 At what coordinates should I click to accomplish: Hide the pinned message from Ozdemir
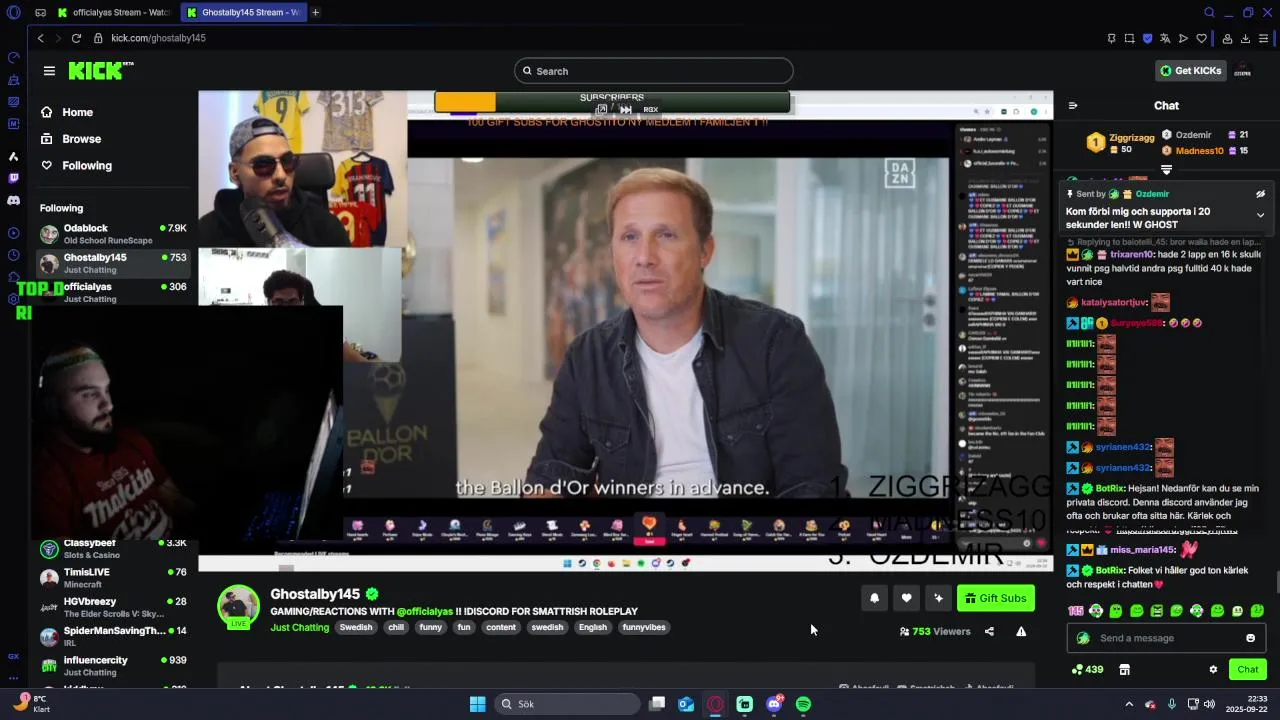[1260, 194]
